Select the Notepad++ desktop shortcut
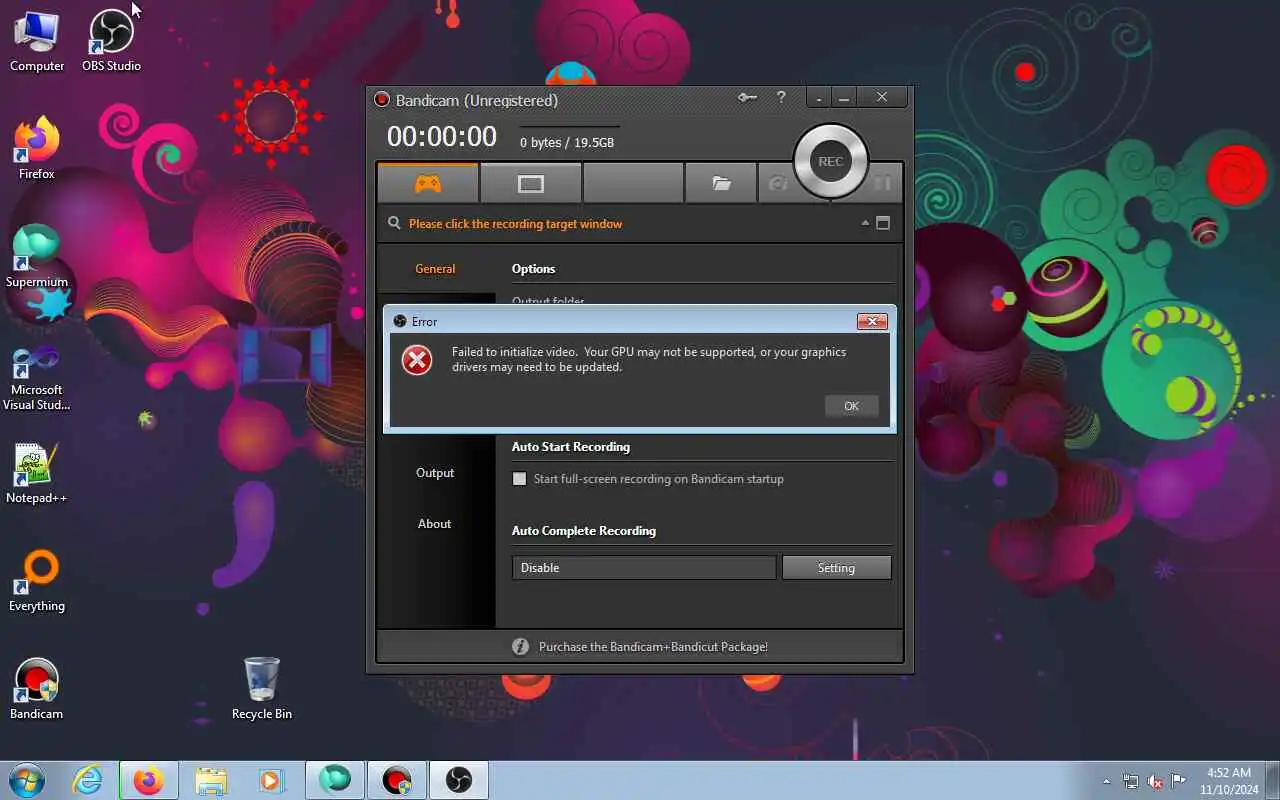 point(37,474)
